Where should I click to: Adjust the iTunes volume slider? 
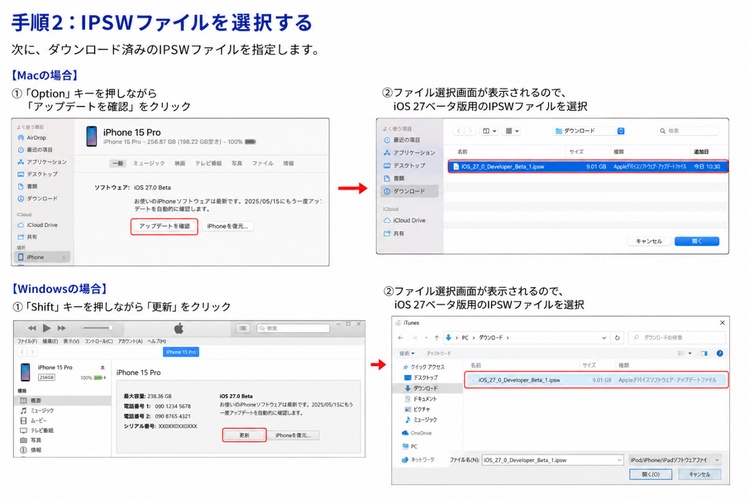pyautogui.click(x=98, y=328)
